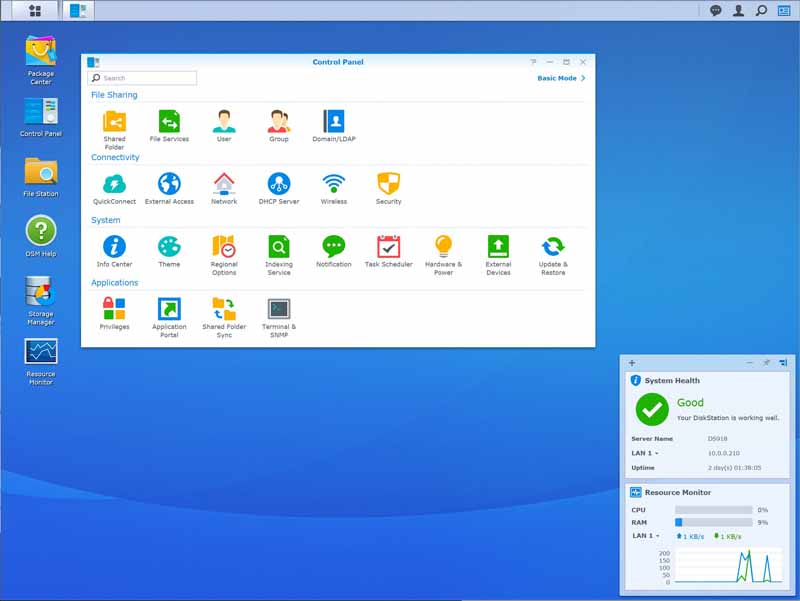Expand the LAN 1 dropdown in Resource Monitor
Image resolution: width=800 pixels, height=601 pixels.
645,536
